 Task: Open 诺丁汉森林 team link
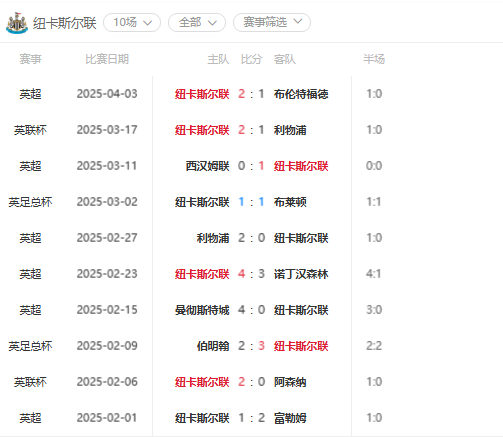point(301,274)
